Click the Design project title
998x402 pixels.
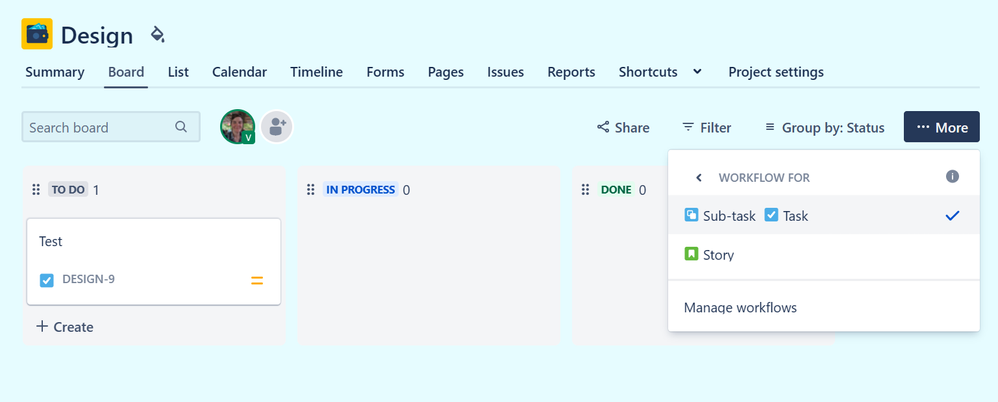tap(97, 35)
